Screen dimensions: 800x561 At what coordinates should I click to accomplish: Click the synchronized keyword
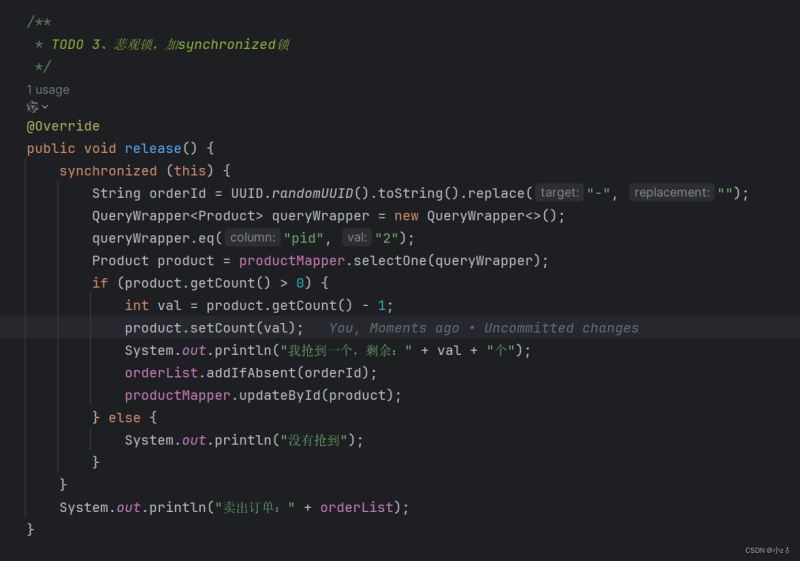coord(108,171)
